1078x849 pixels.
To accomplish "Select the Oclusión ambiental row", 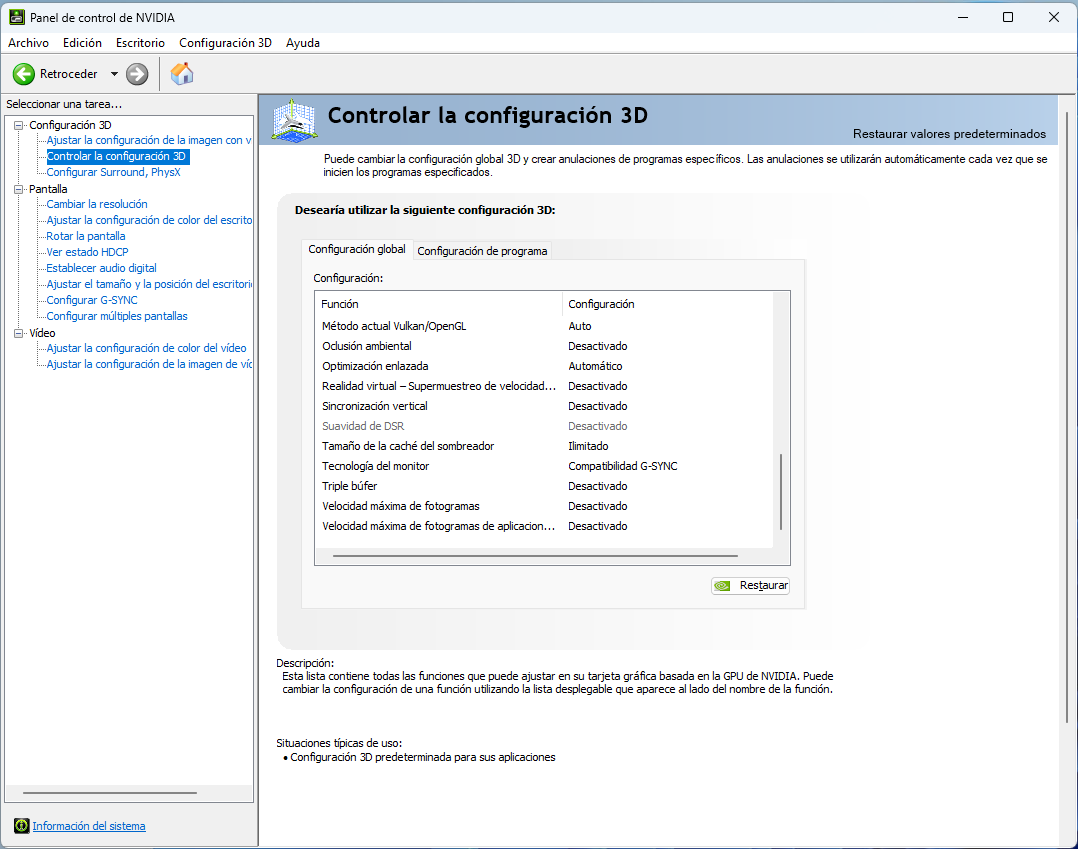I will point(544,346).
